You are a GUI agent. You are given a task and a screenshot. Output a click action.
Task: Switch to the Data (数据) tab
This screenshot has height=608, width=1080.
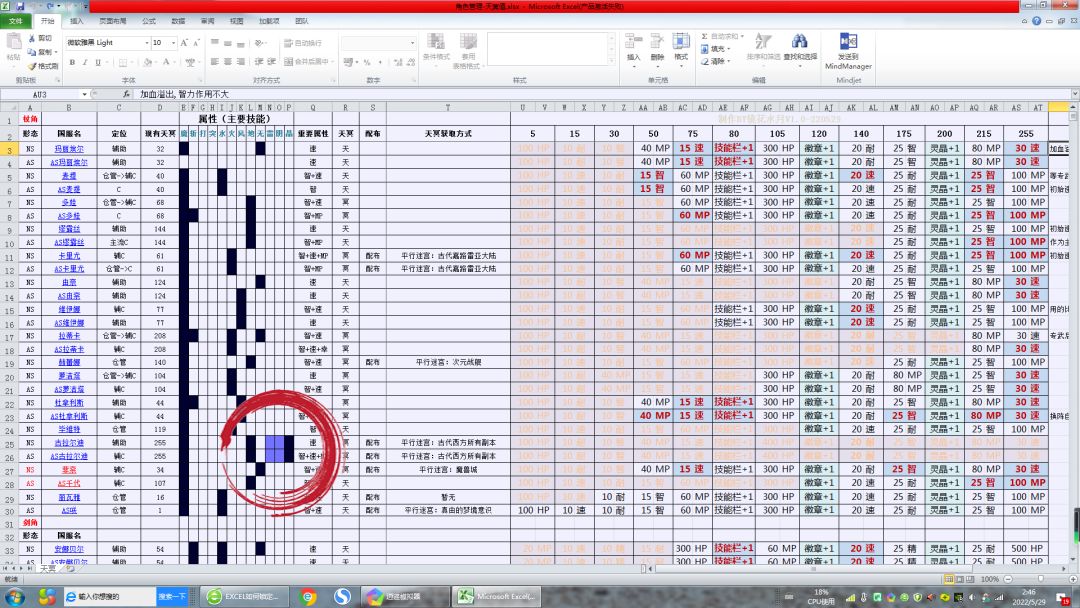[x=178, y=21]
